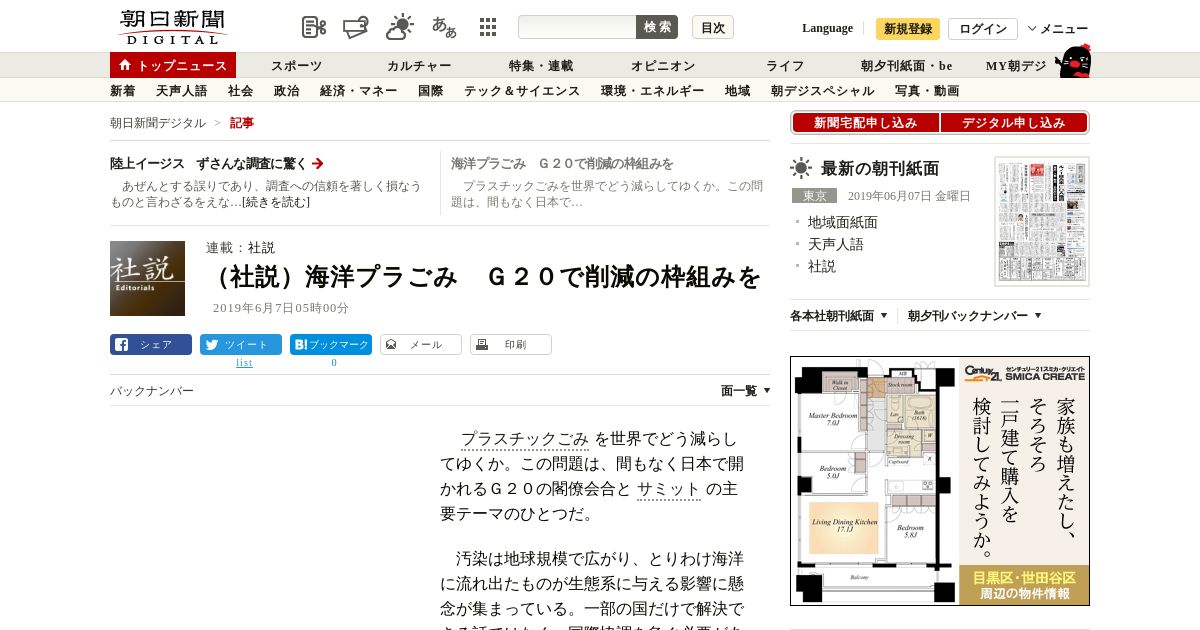Viewport: 1200px width, 630px height.
Task: Open 天声人語 link in sidebar list
Action: 836,244
